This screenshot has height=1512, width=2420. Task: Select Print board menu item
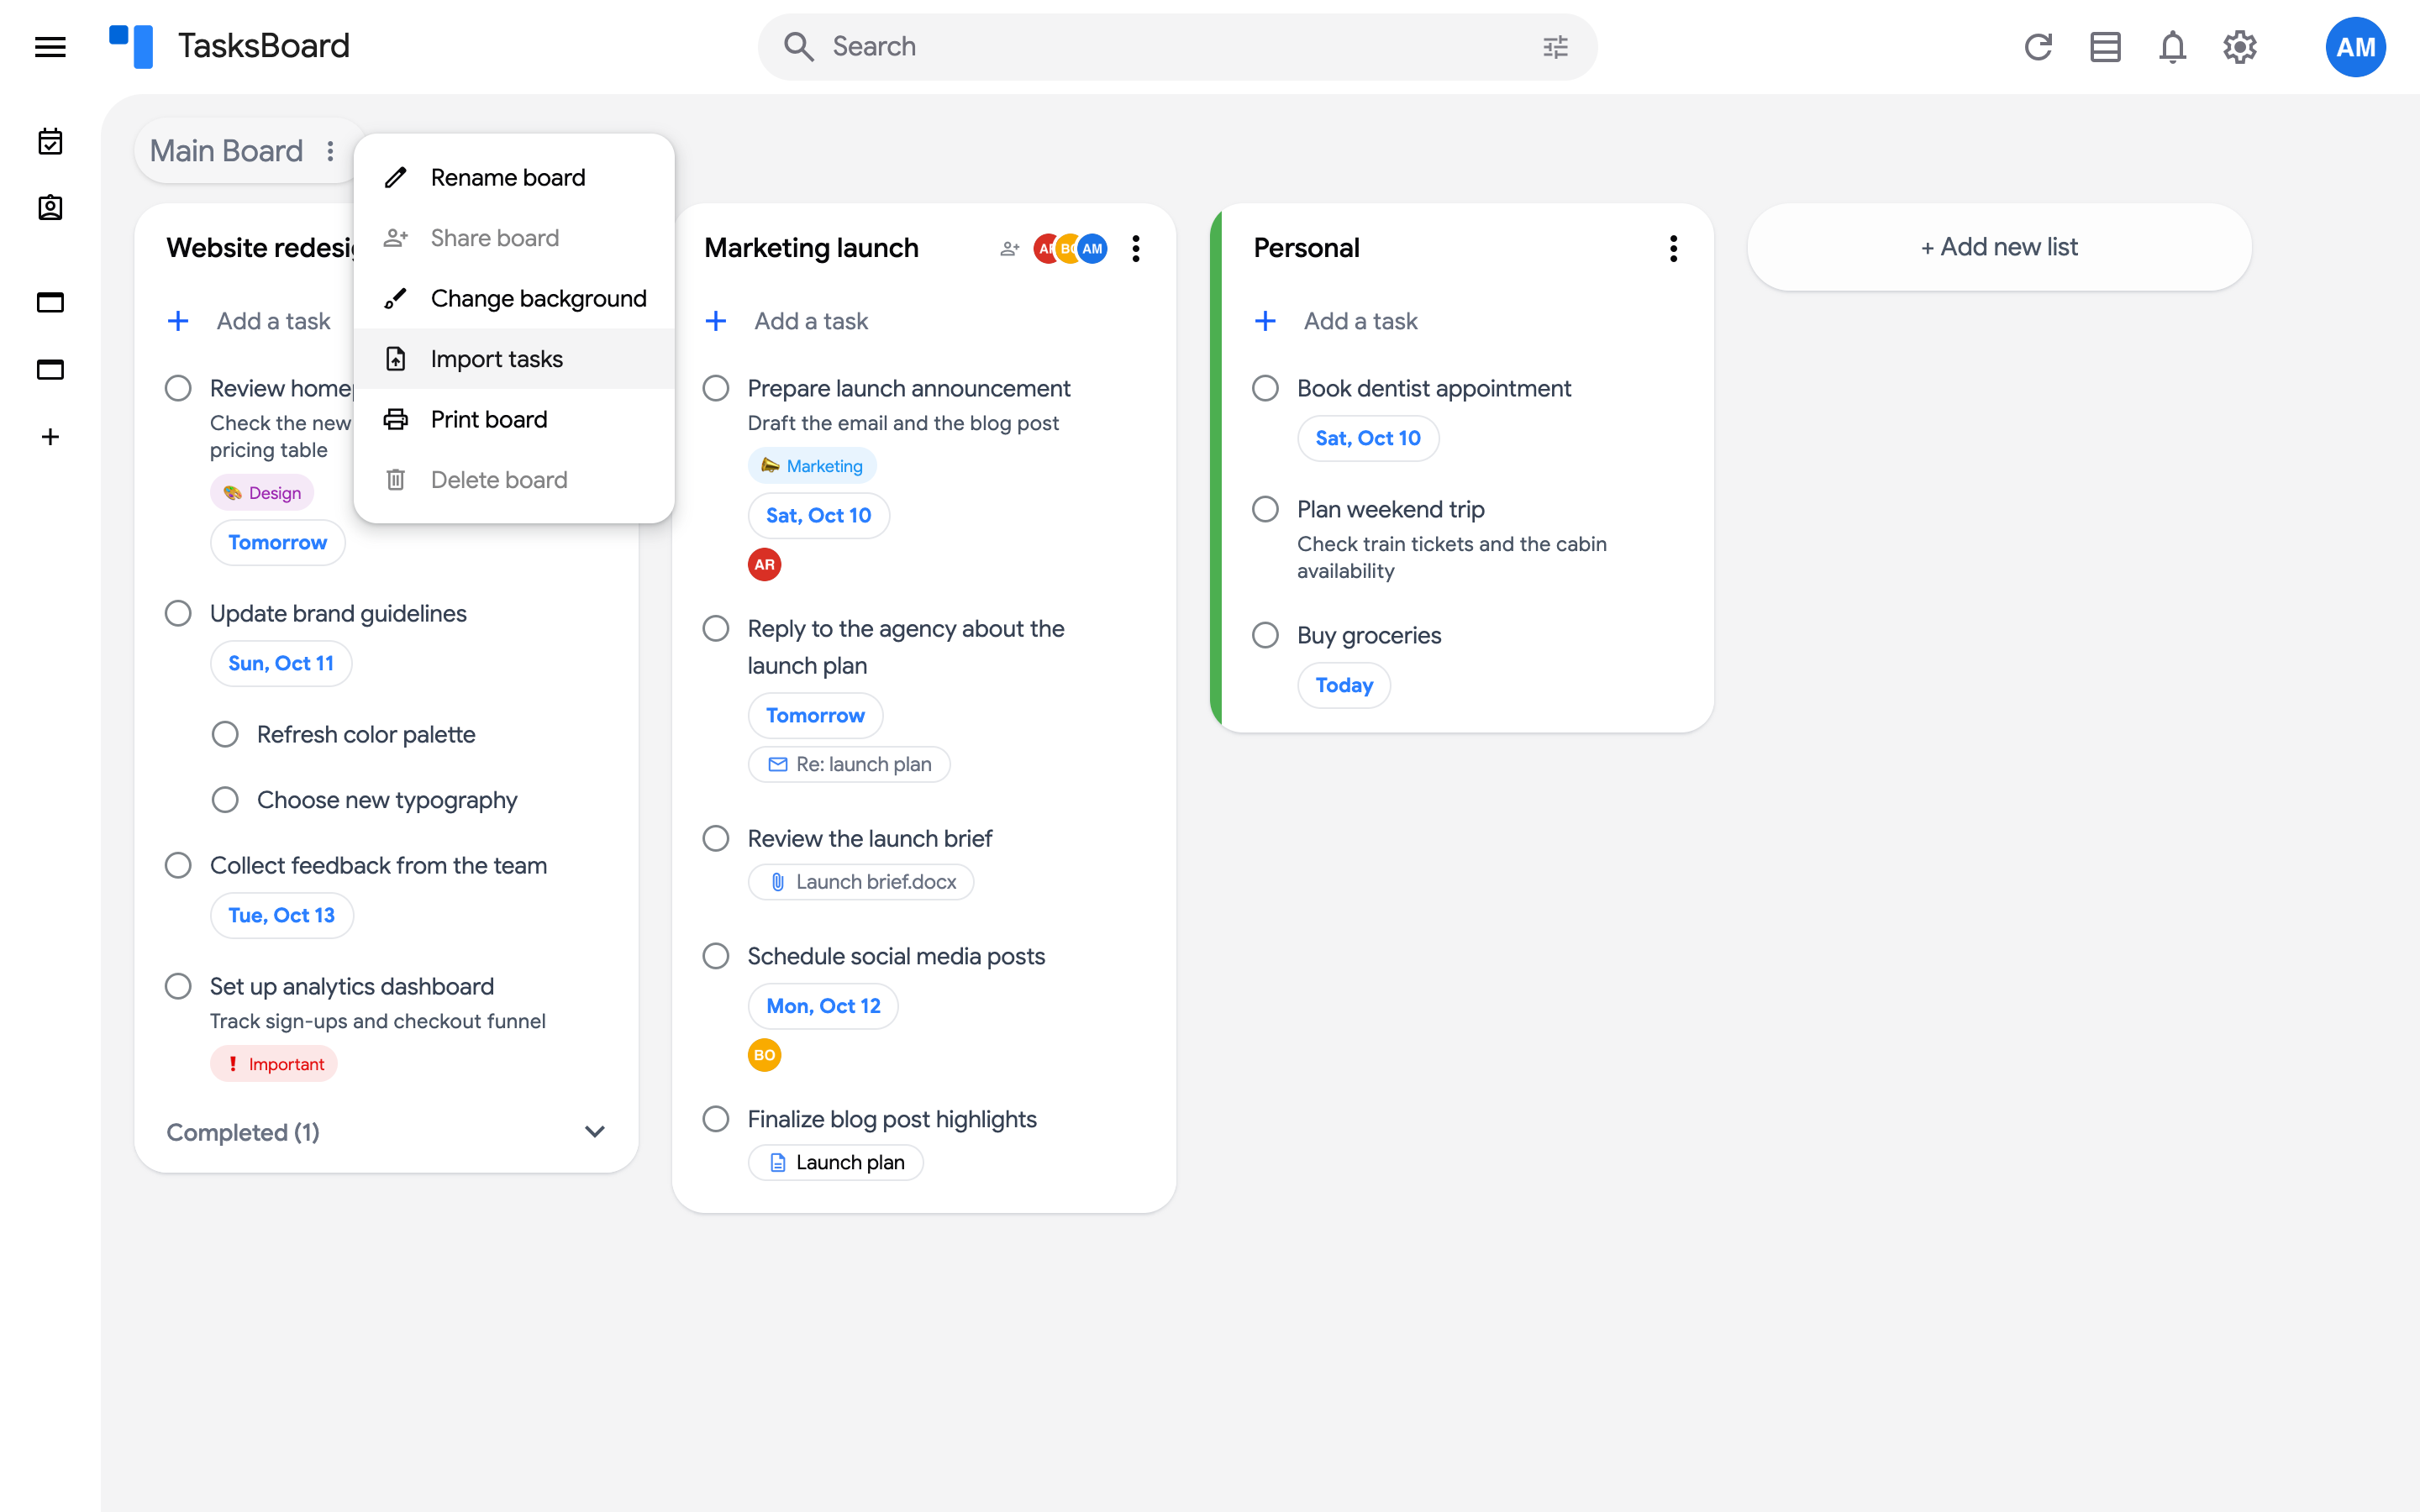[x=514, y=419]
